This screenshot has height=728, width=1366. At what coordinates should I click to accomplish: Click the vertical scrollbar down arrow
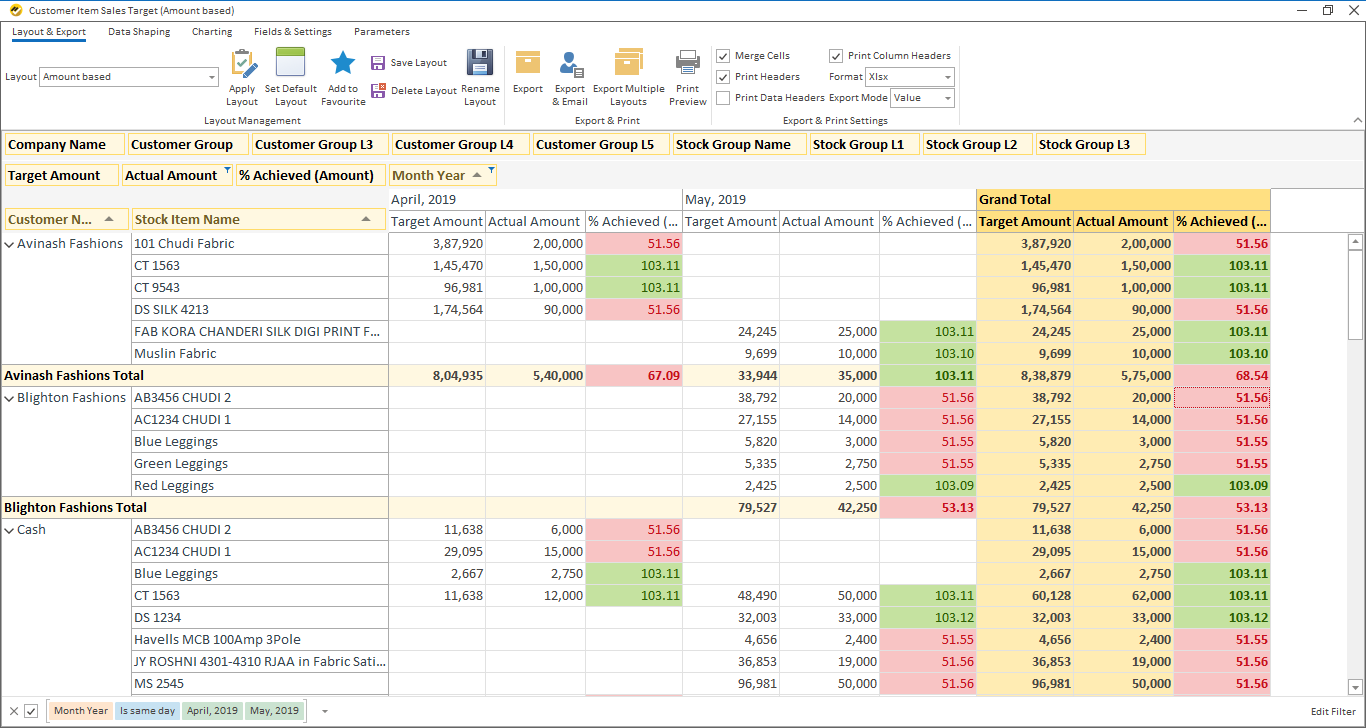coord(1355,687)
